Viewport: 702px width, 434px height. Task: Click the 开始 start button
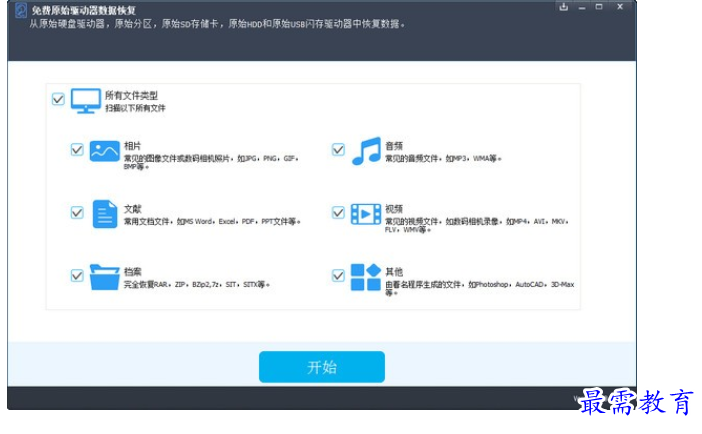click(x=322, y=367)
